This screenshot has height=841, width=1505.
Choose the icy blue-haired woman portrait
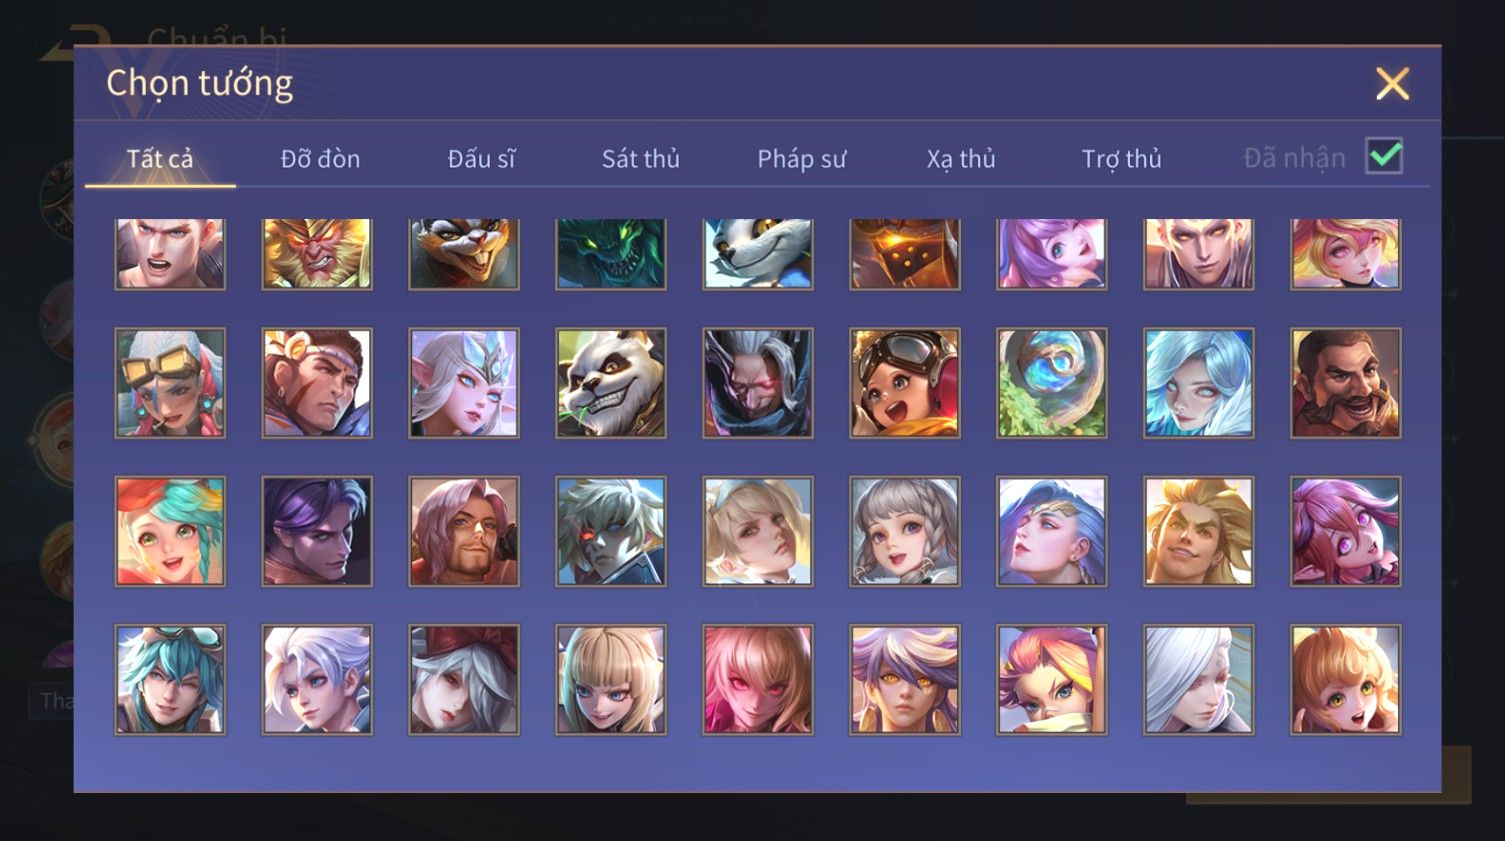click(1199, 383)
